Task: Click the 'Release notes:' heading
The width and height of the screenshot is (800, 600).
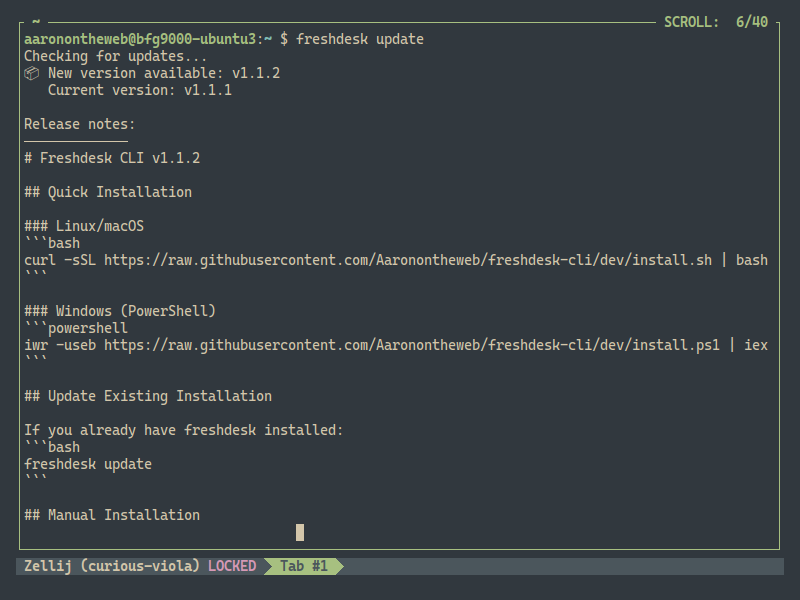Action: [x=80, y=124]
